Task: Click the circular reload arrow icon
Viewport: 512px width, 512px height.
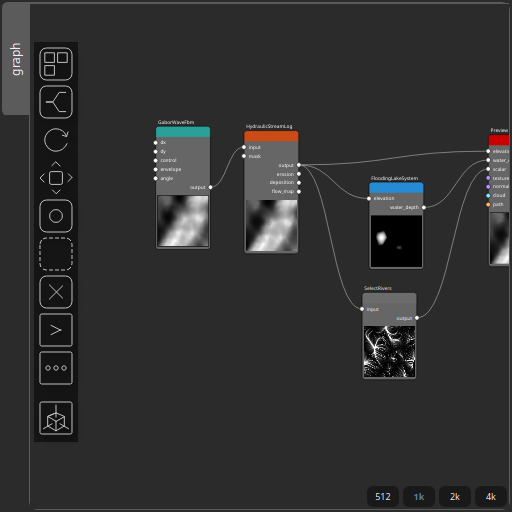Action: pyautogui.click(x=56, y=140)
